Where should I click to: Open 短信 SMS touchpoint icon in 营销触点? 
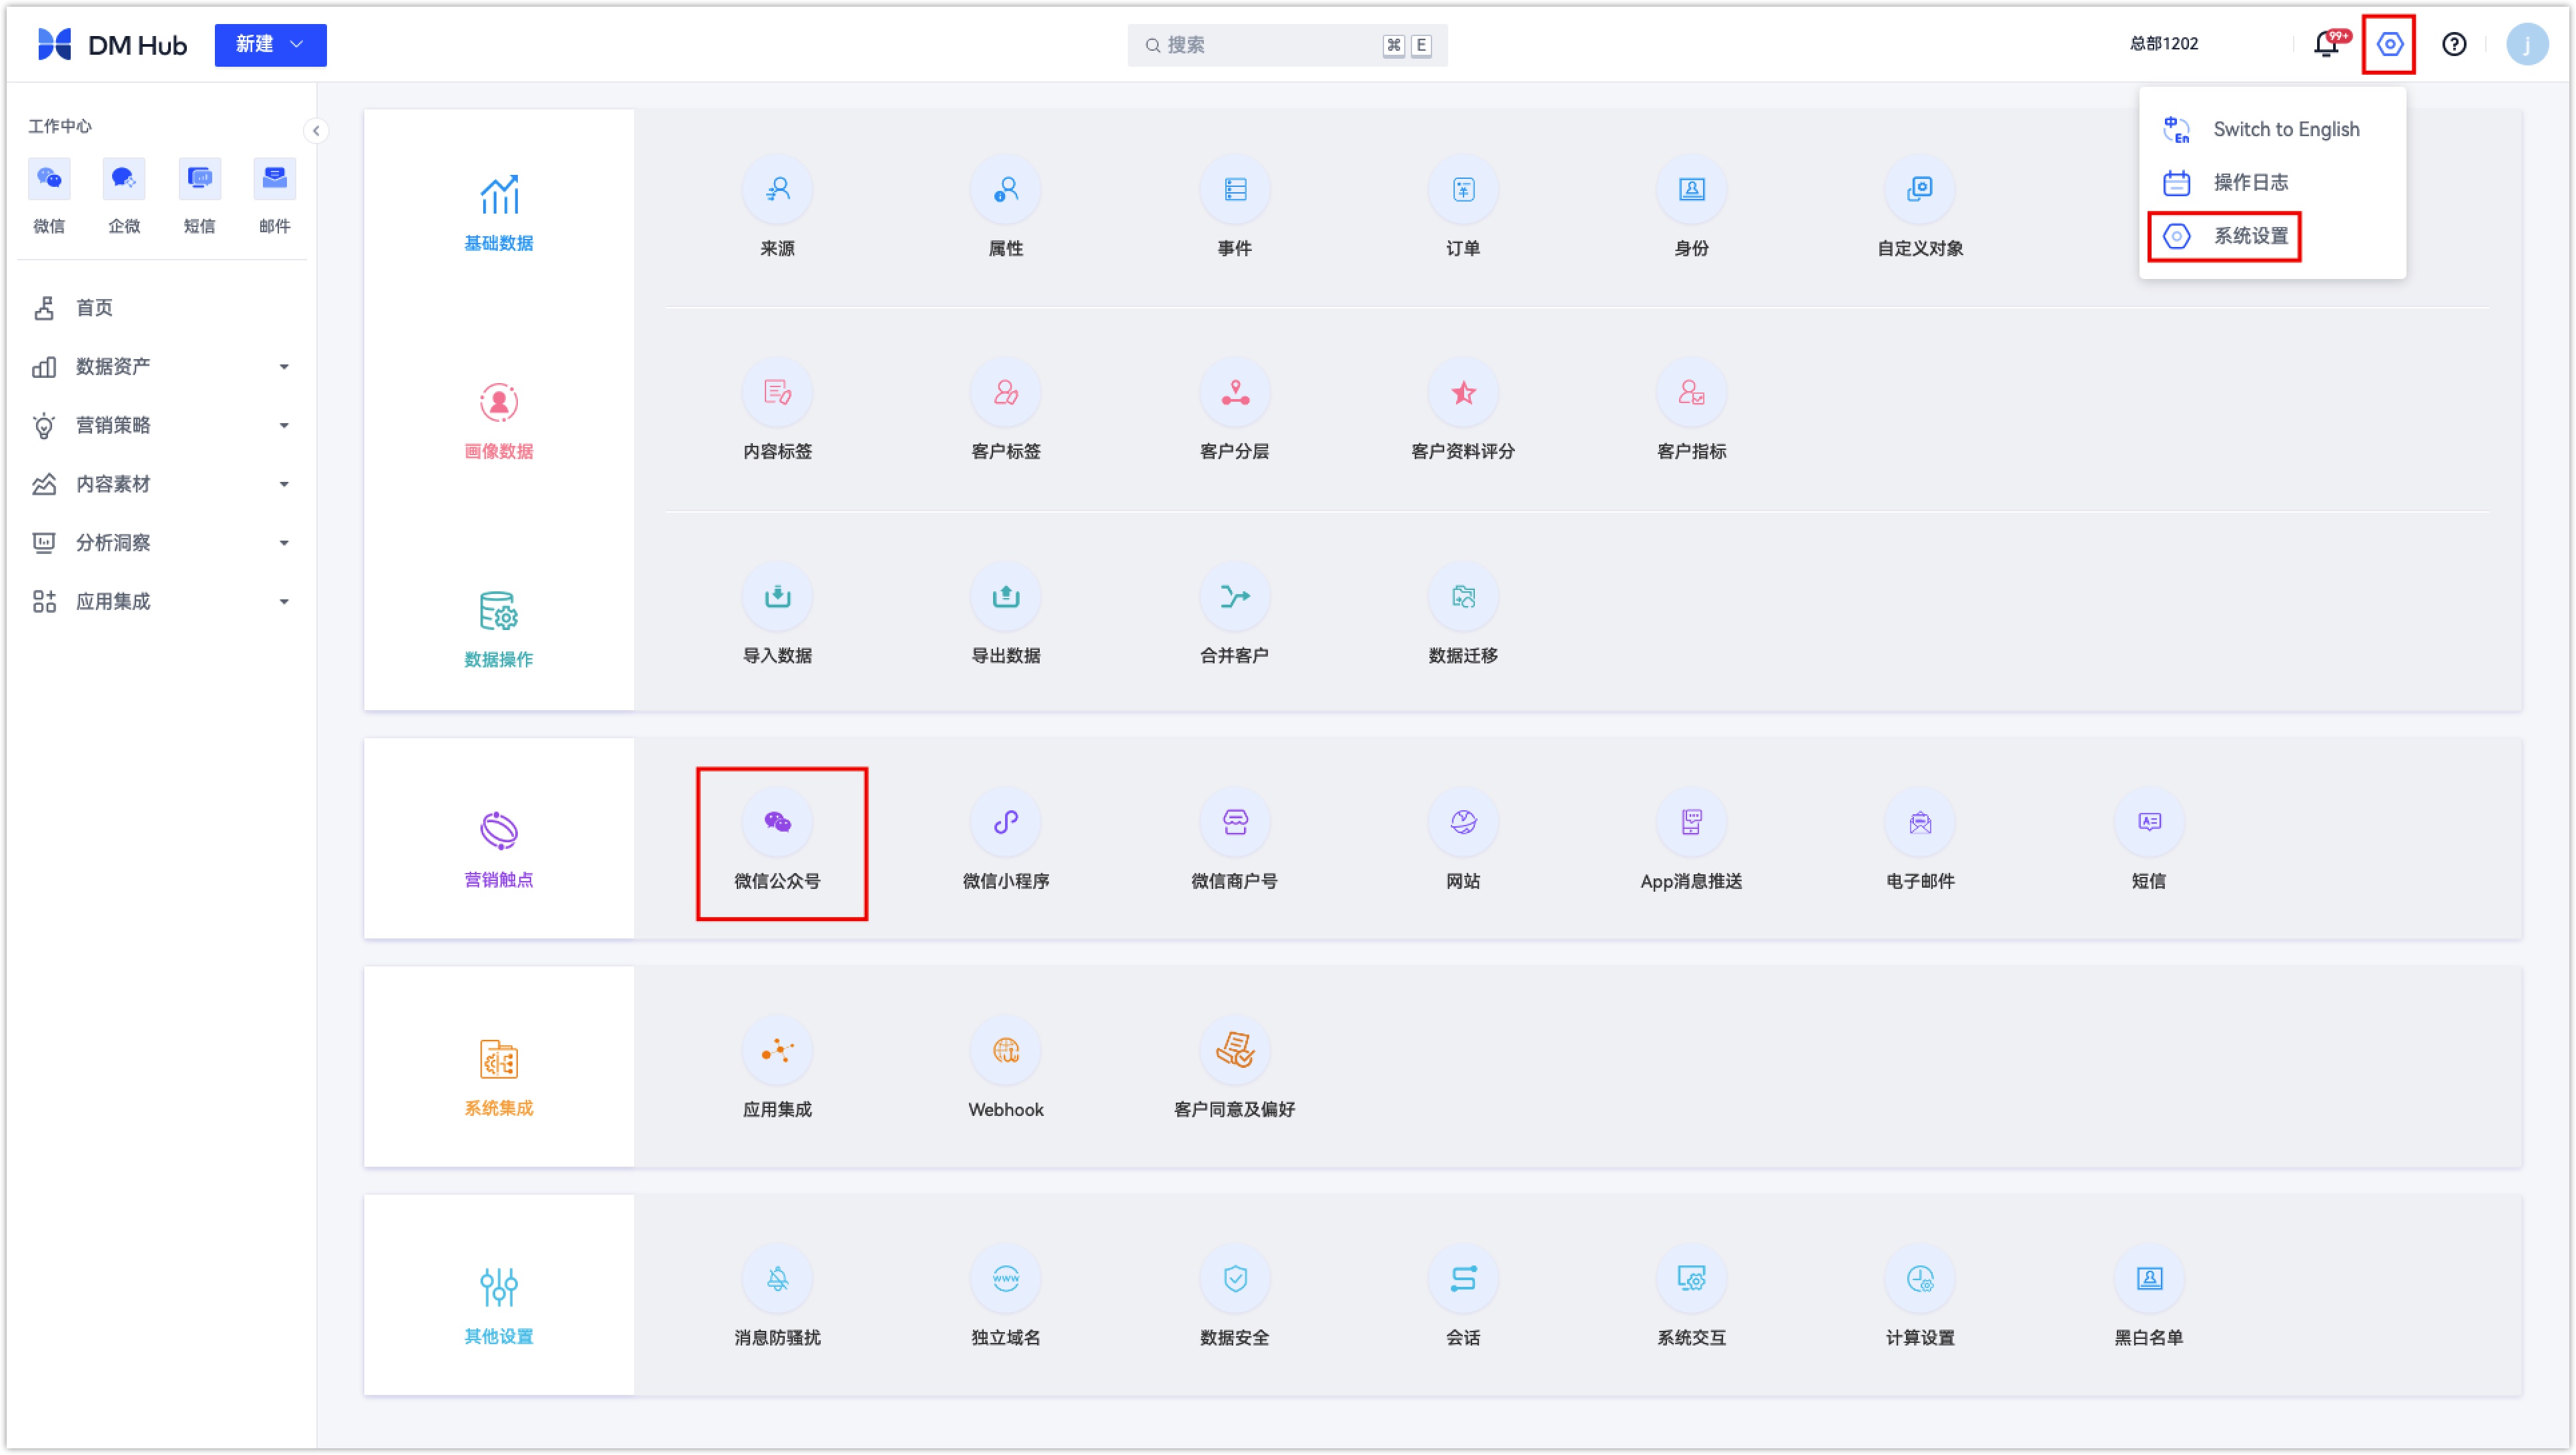click(2149, 823)
